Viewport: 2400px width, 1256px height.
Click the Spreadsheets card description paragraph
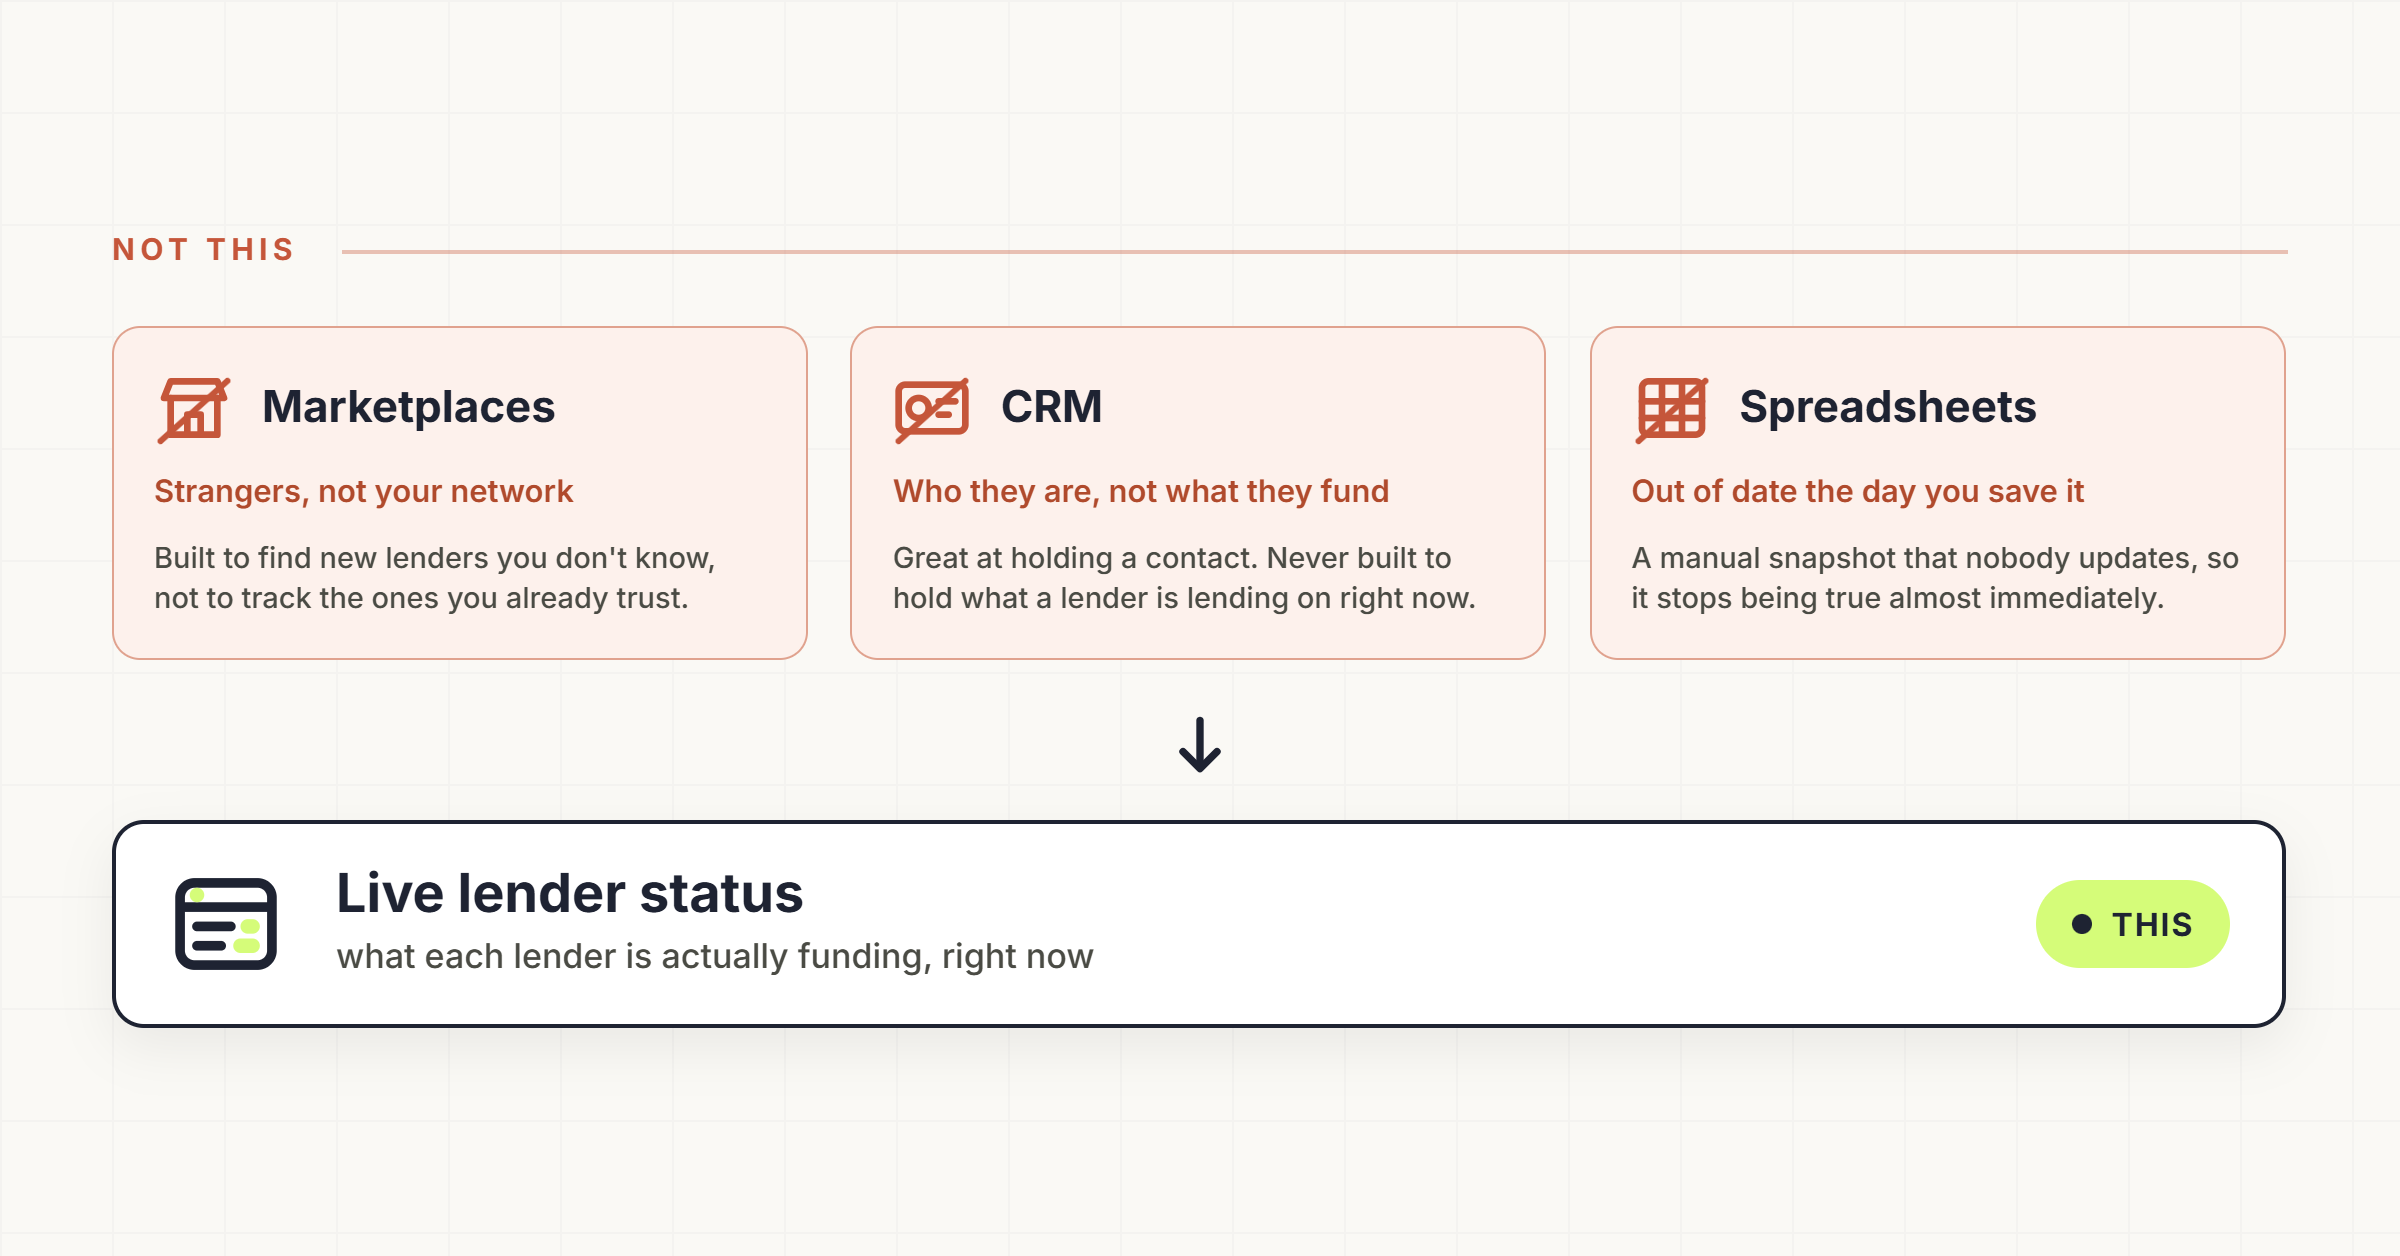pyautogui.click(x=1935, y=578)
